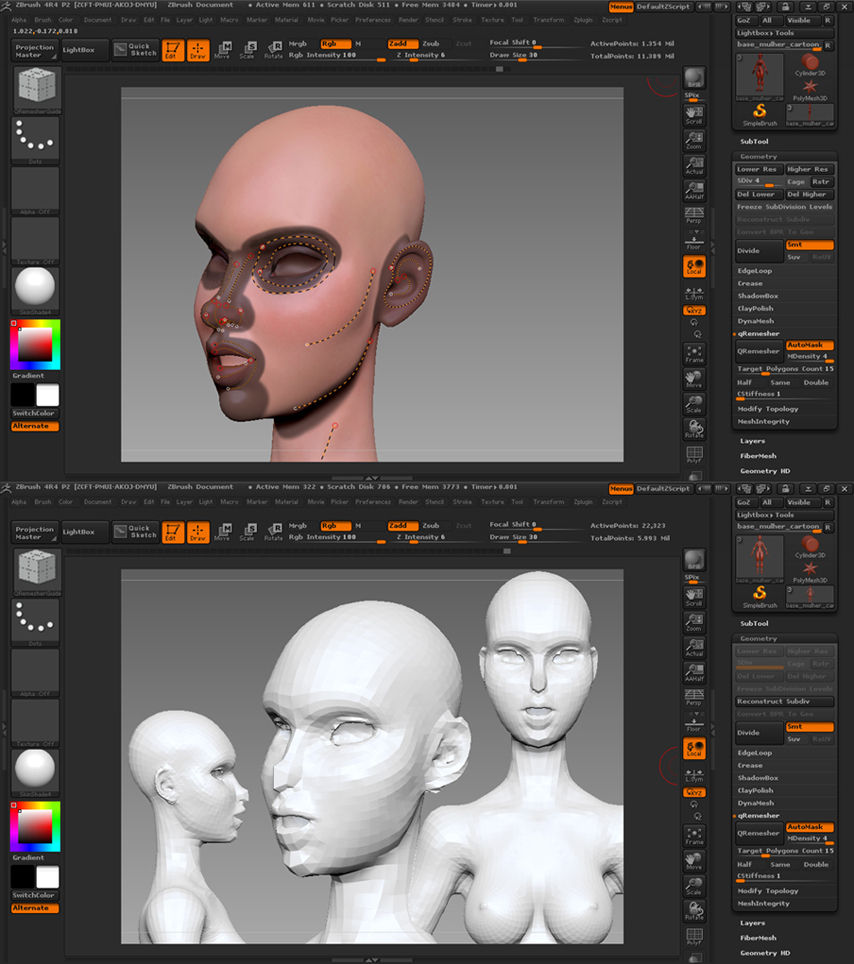Click Target Polygons Count slider, bottom window
The width and height of the screenshot is (854, 964).
point(785,851)
